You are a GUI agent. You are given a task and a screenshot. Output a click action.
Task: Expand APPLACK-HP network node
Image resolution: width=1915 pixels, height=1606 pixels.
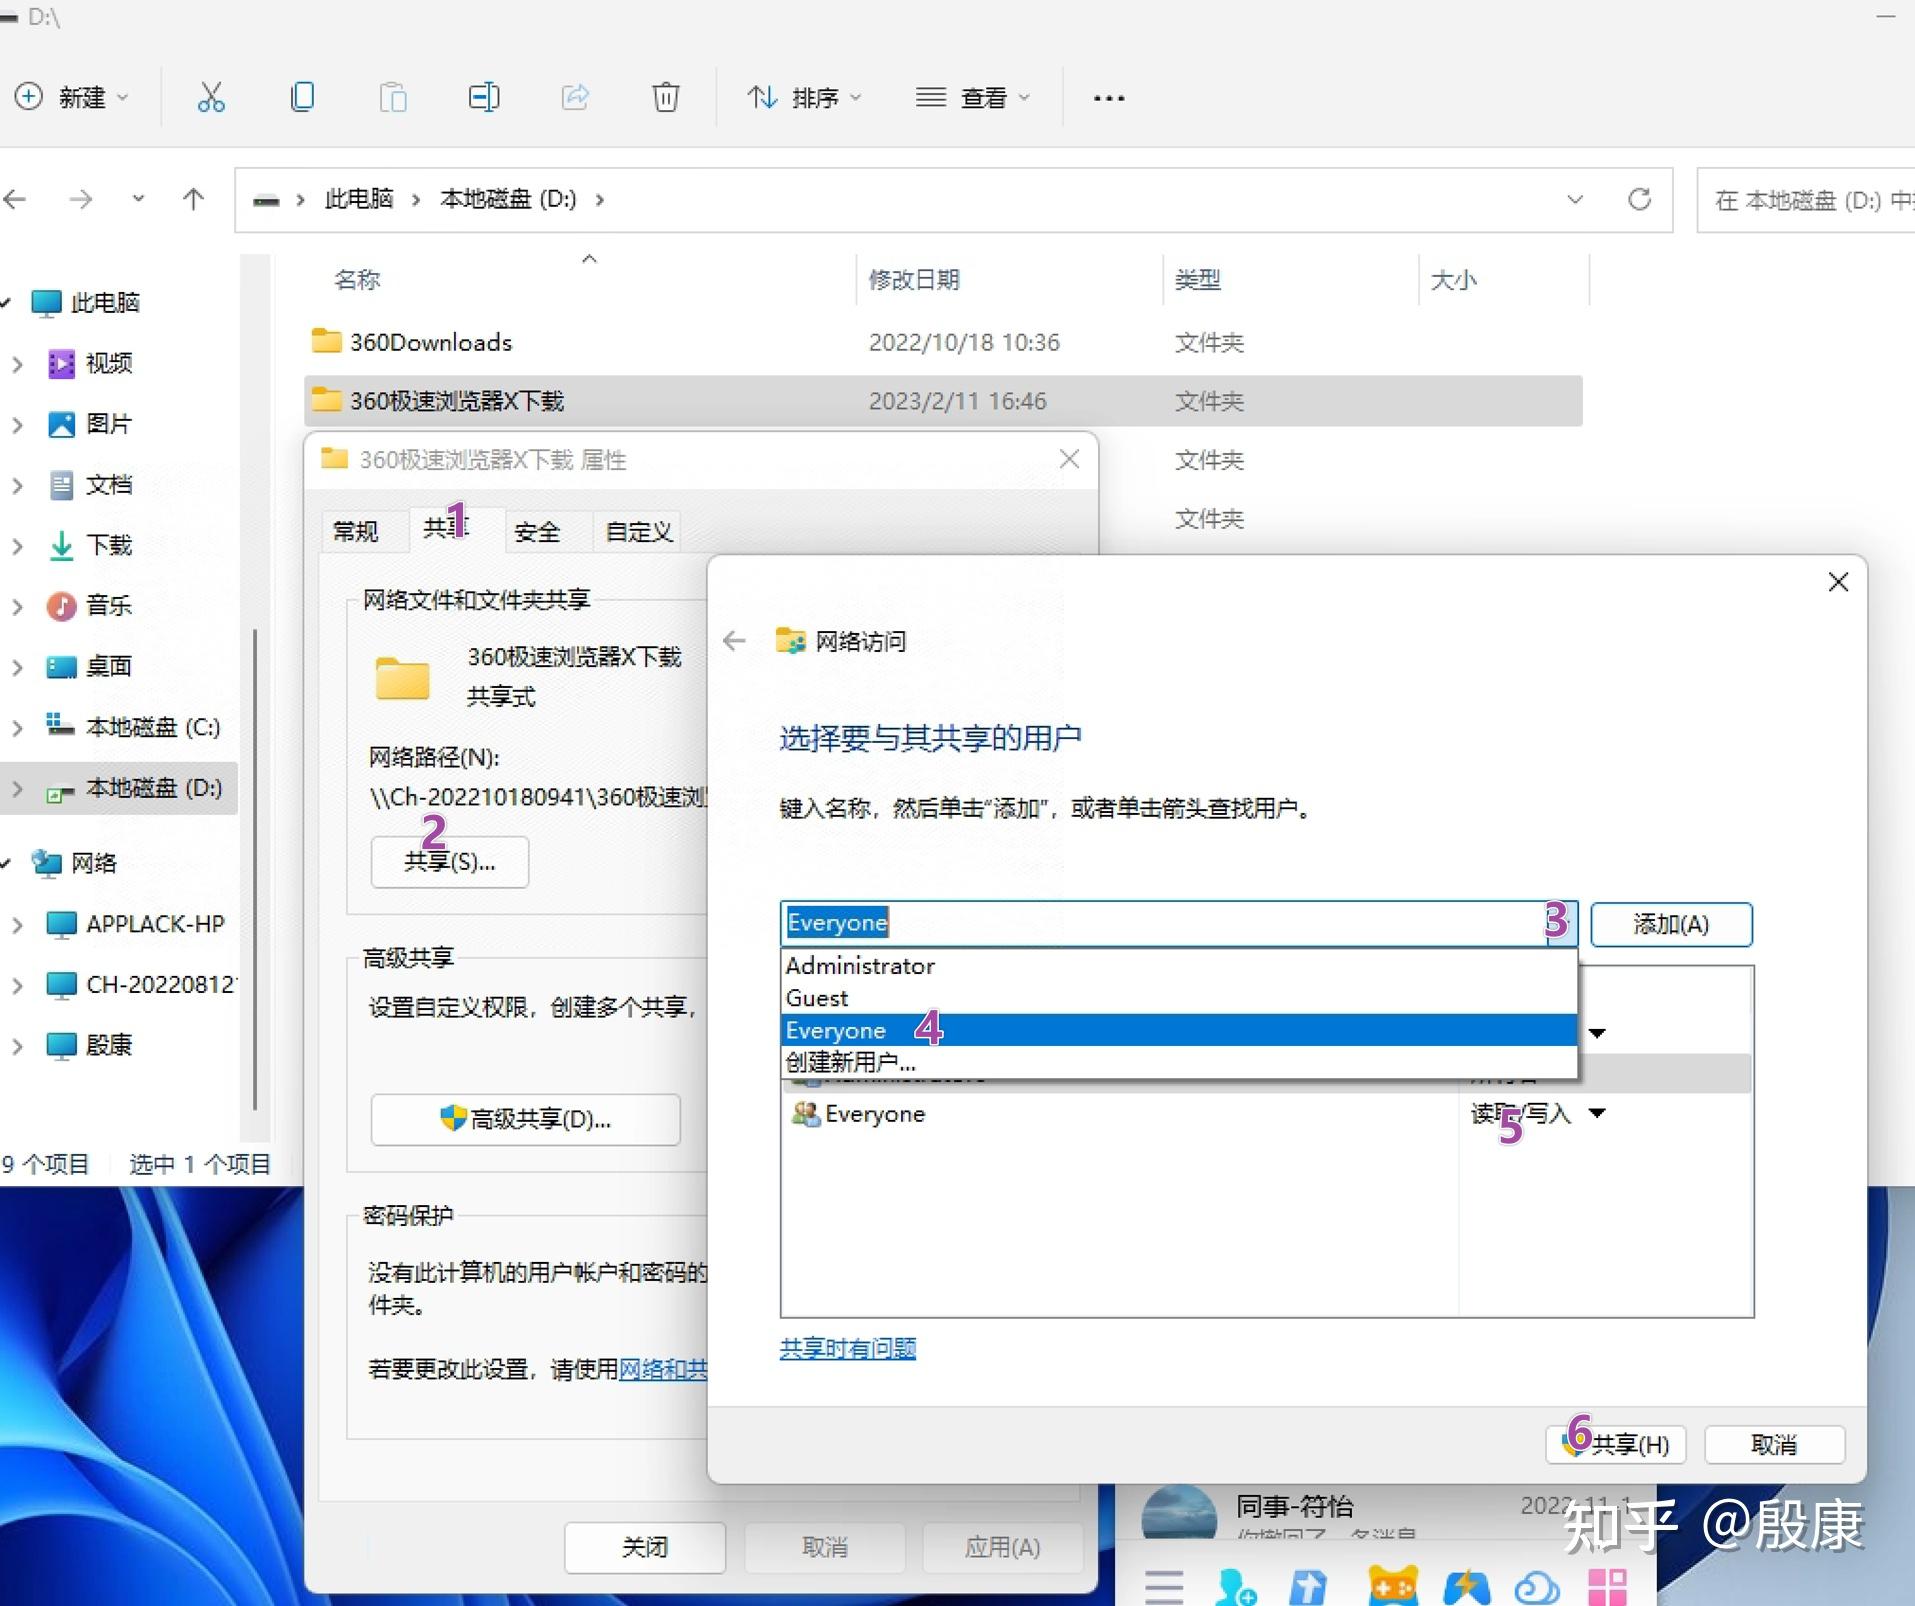pos(17,925)
